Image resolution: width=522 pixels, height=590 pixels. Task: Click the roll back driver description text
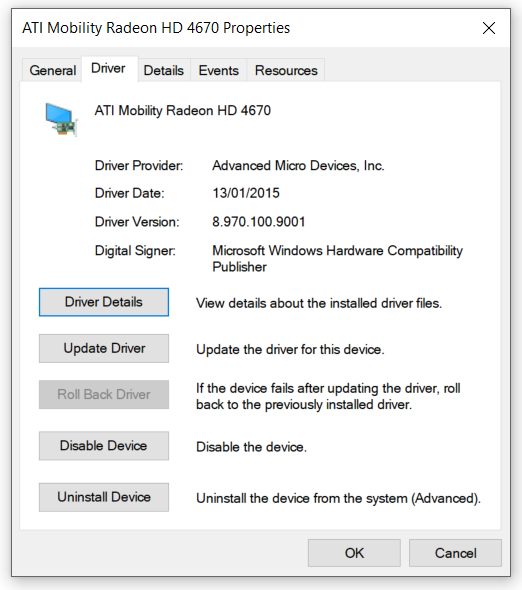point(328,396)
